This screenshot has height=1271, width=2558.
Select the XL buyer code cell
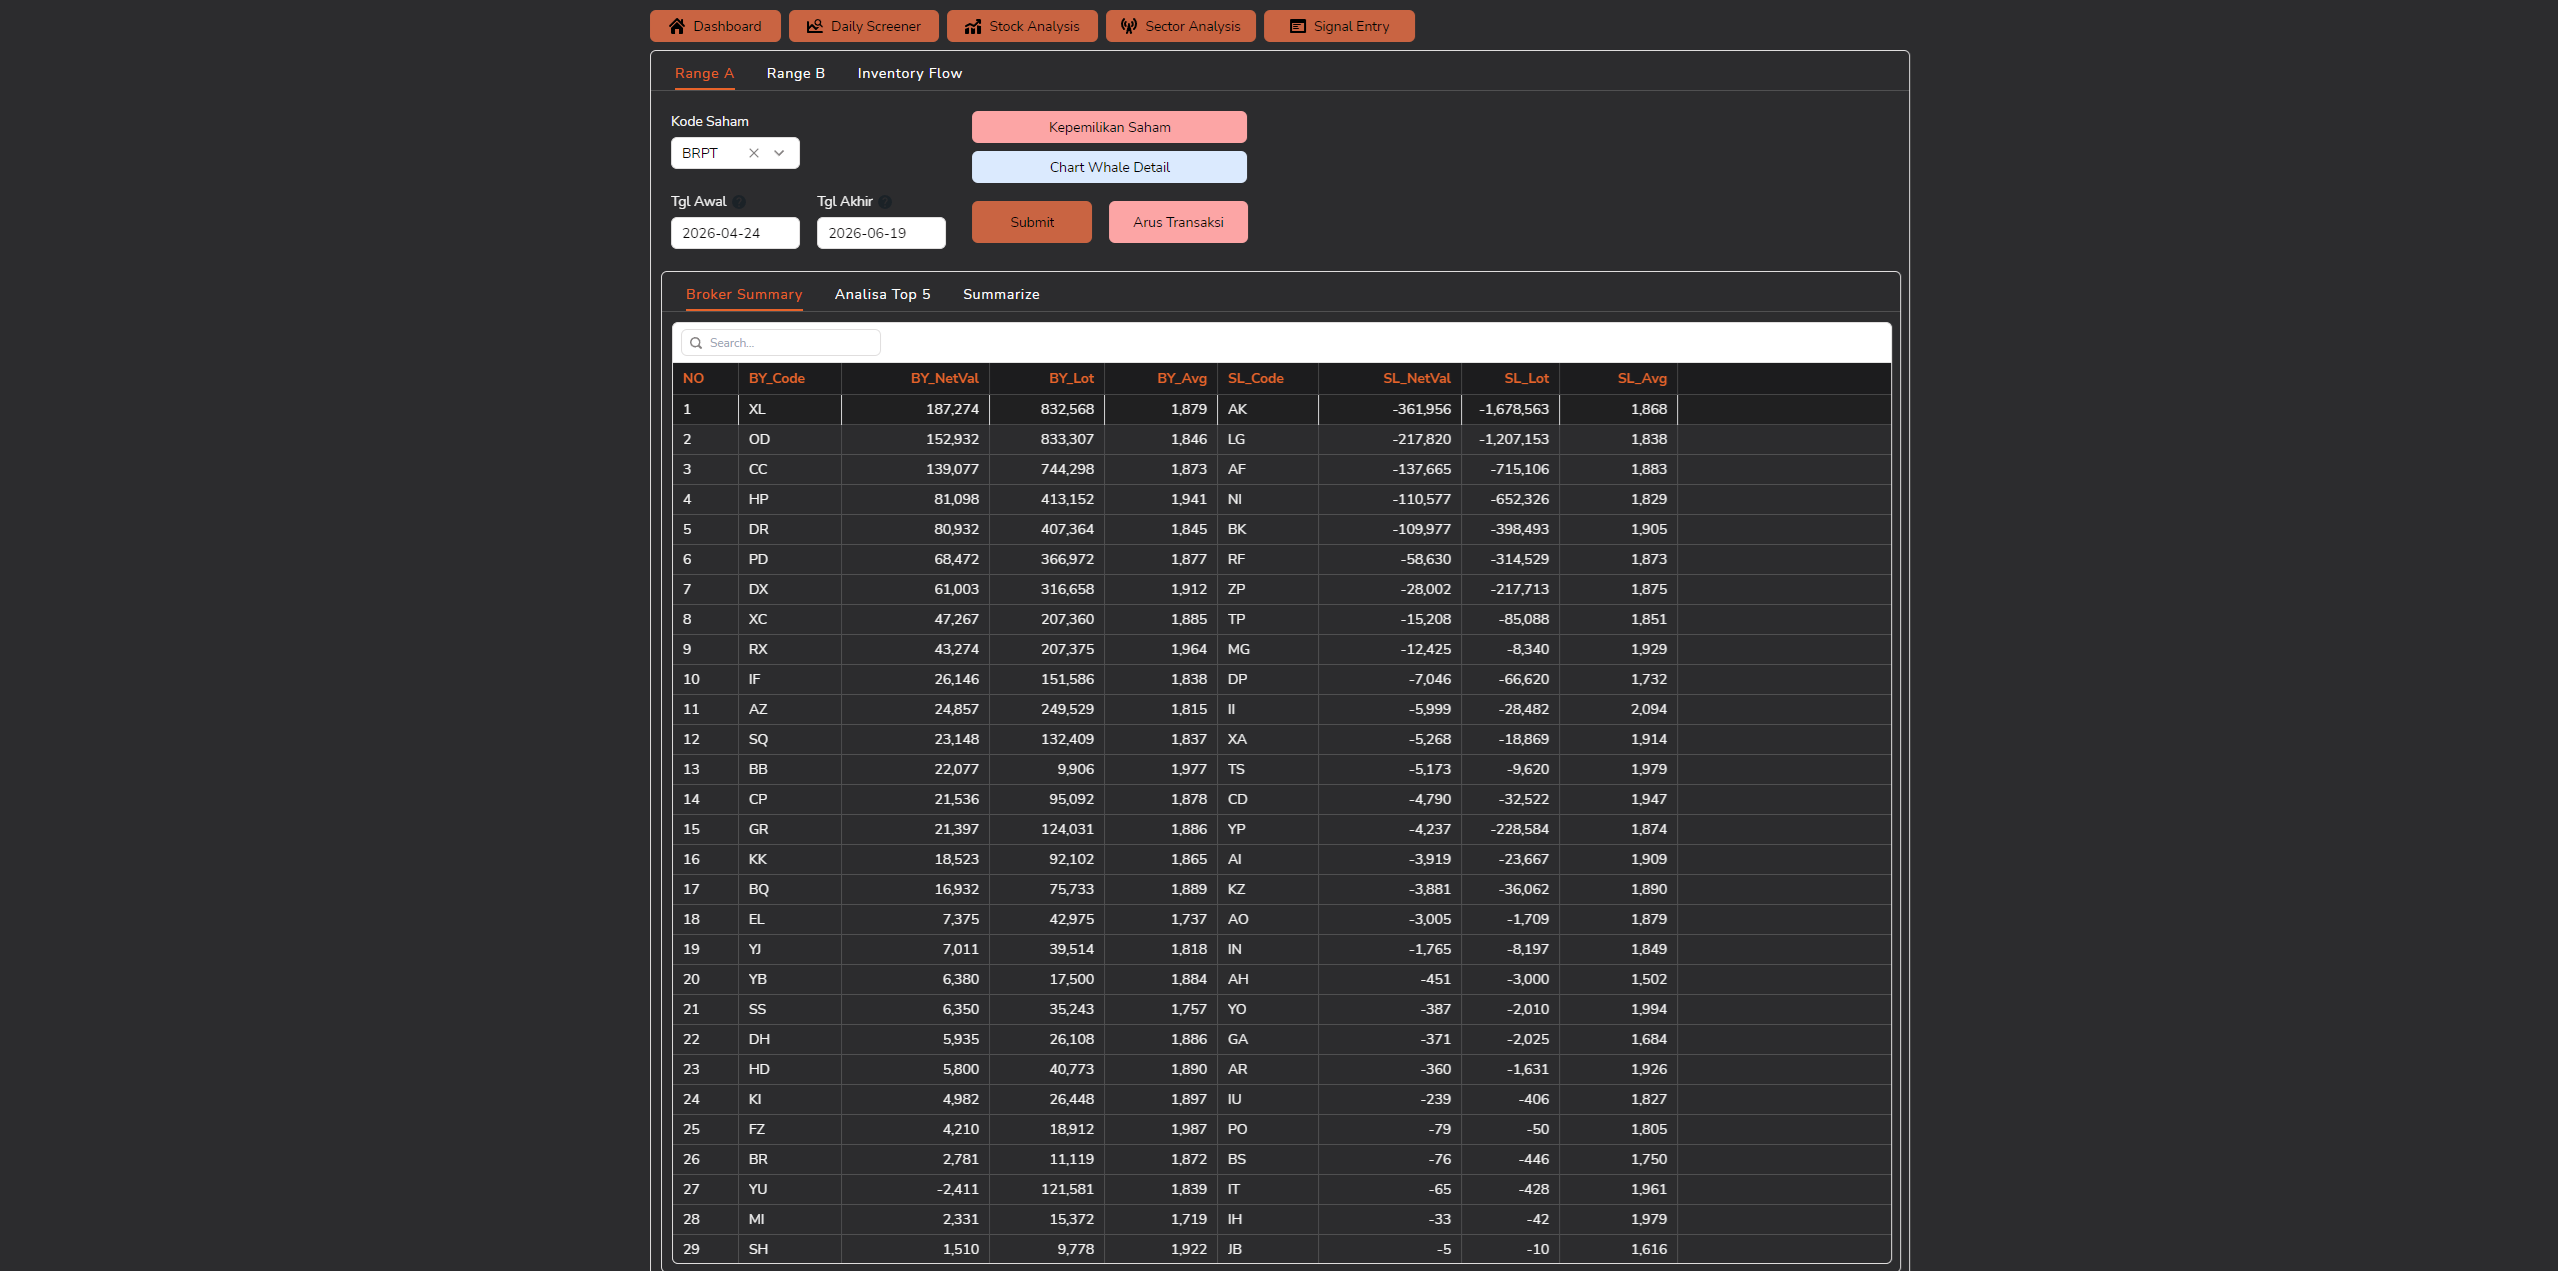[789, 409]
